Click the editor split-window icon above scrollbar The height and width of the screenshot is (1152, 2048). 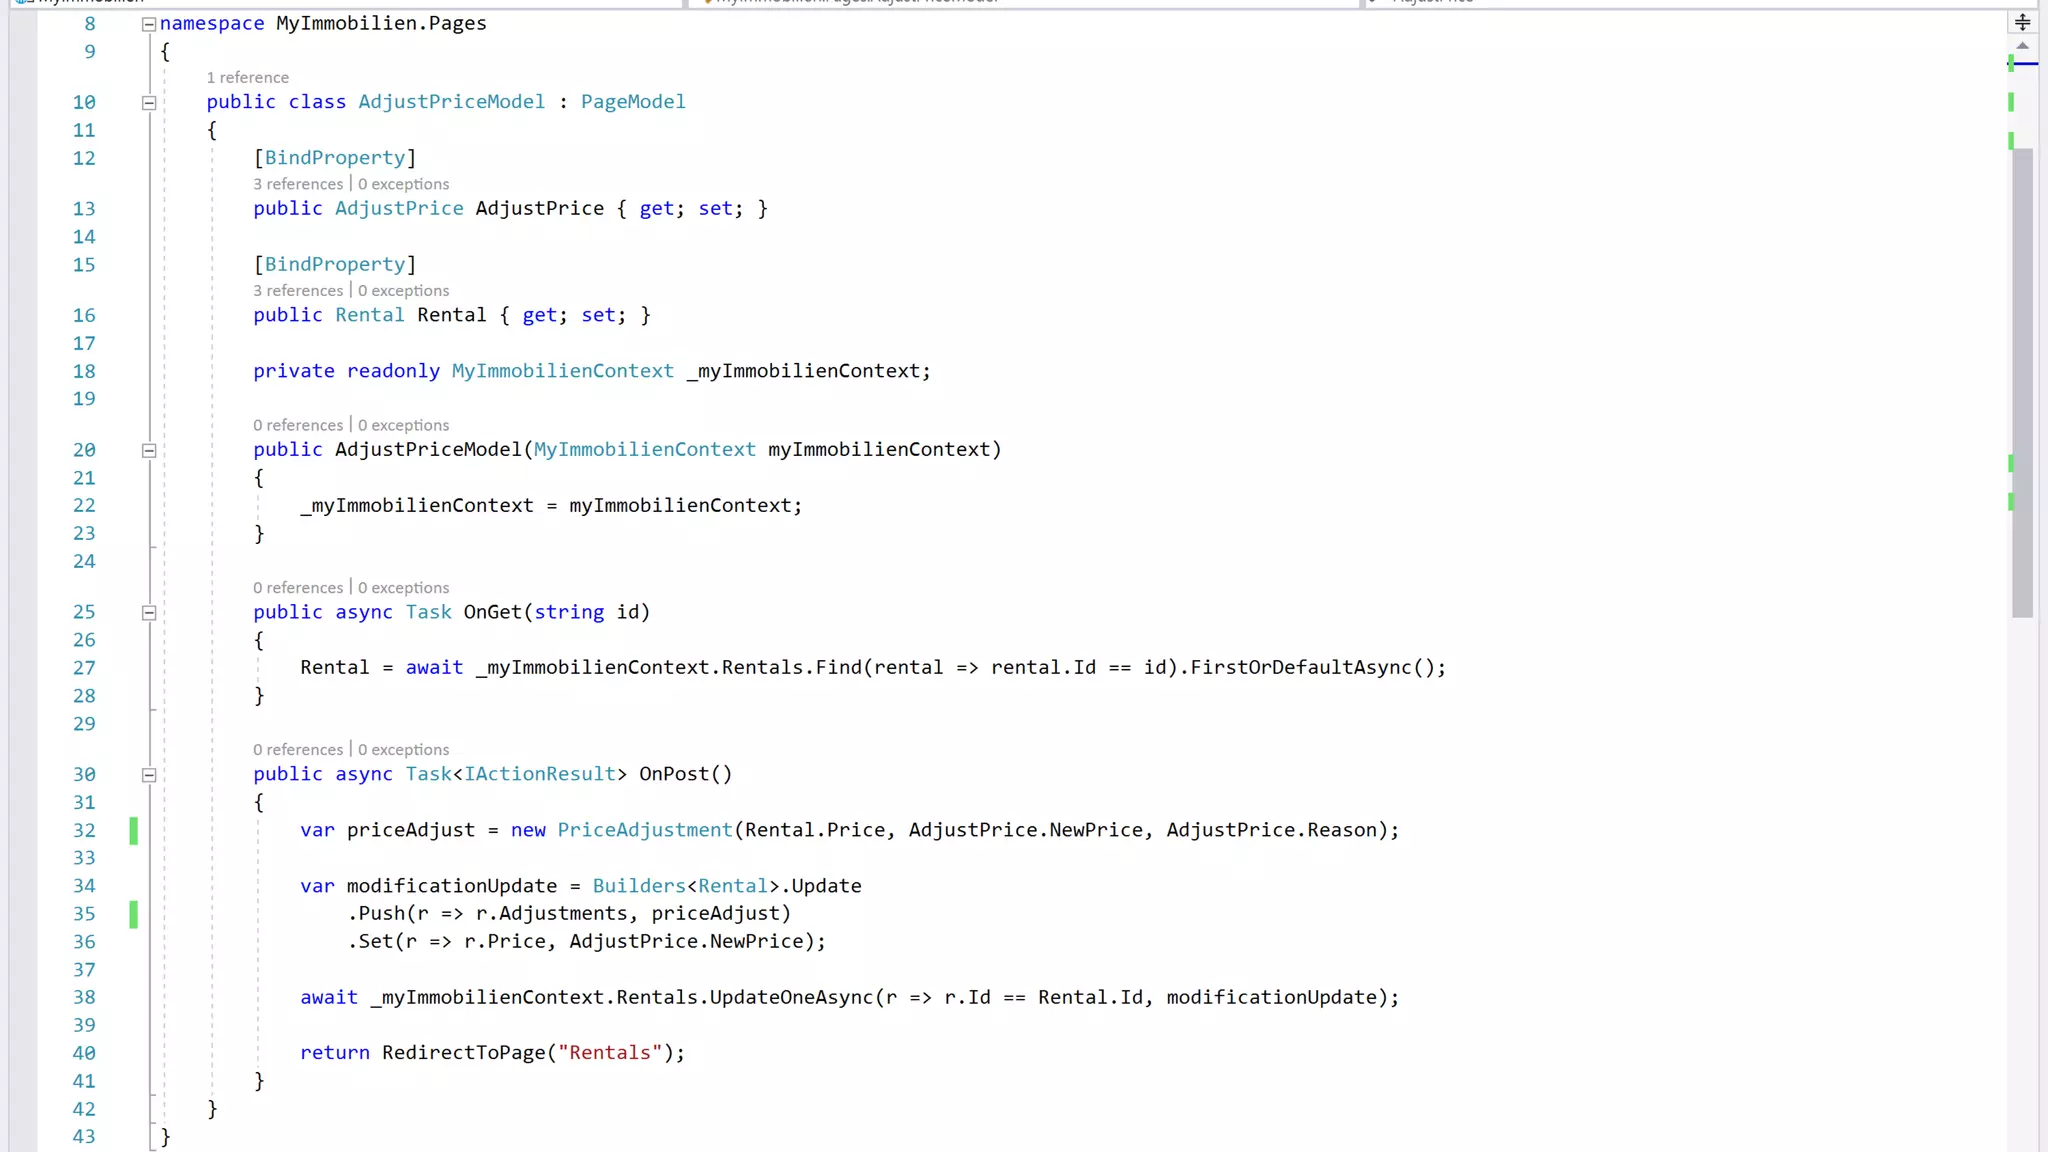point(2022,22)
